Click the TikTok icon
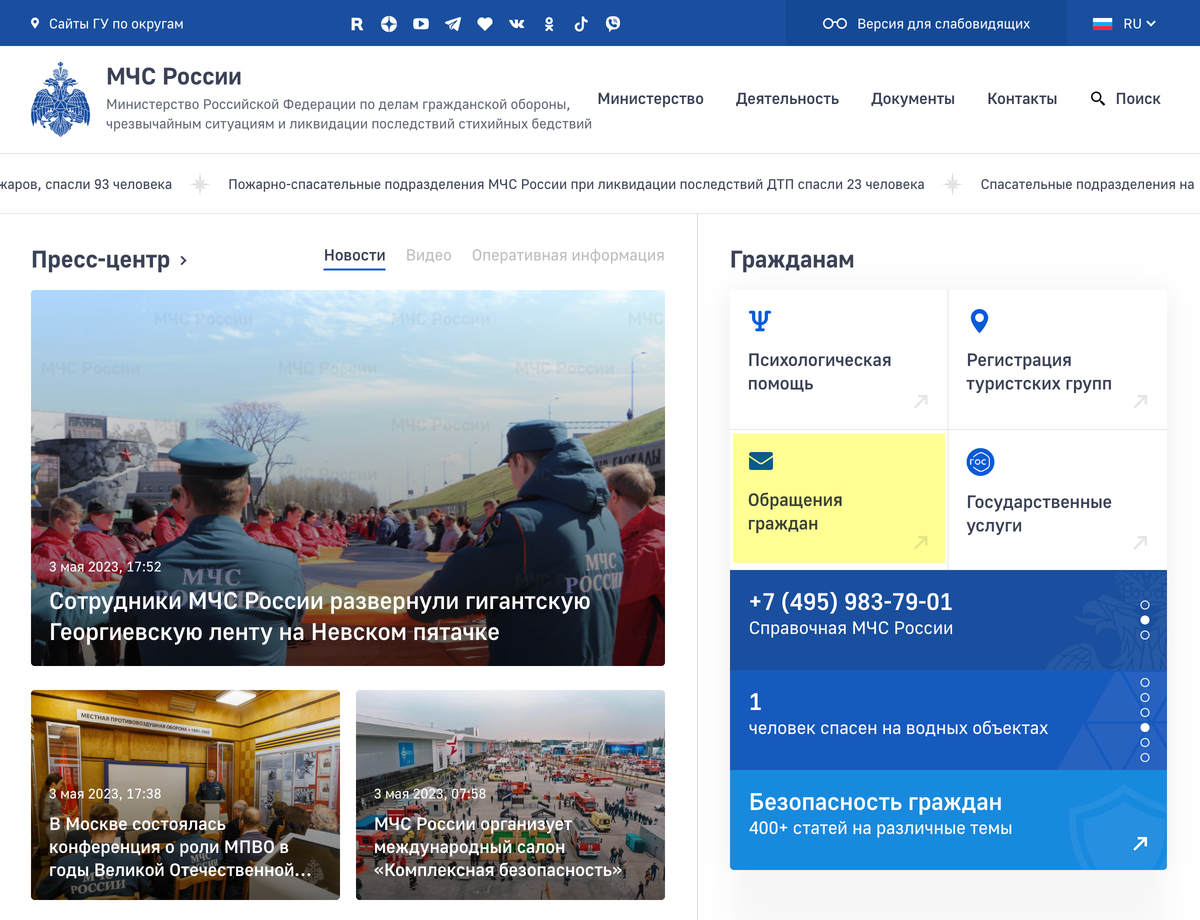 581,24
